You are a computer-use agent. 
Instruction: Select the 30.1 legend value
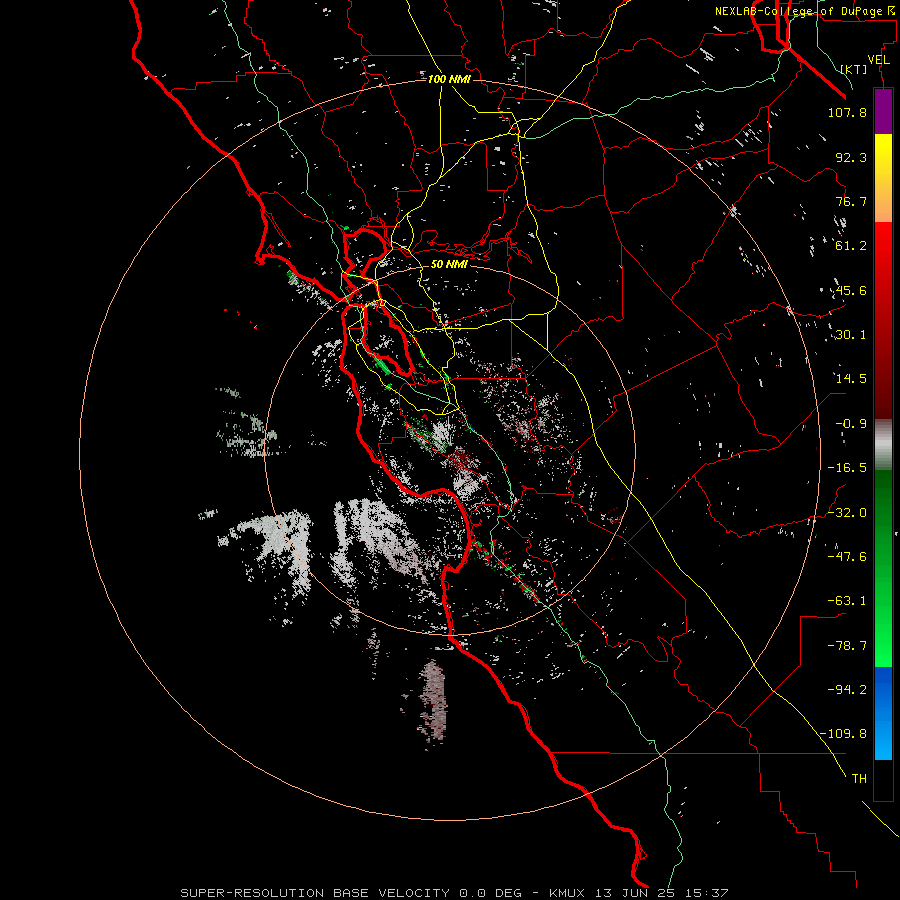851,335
